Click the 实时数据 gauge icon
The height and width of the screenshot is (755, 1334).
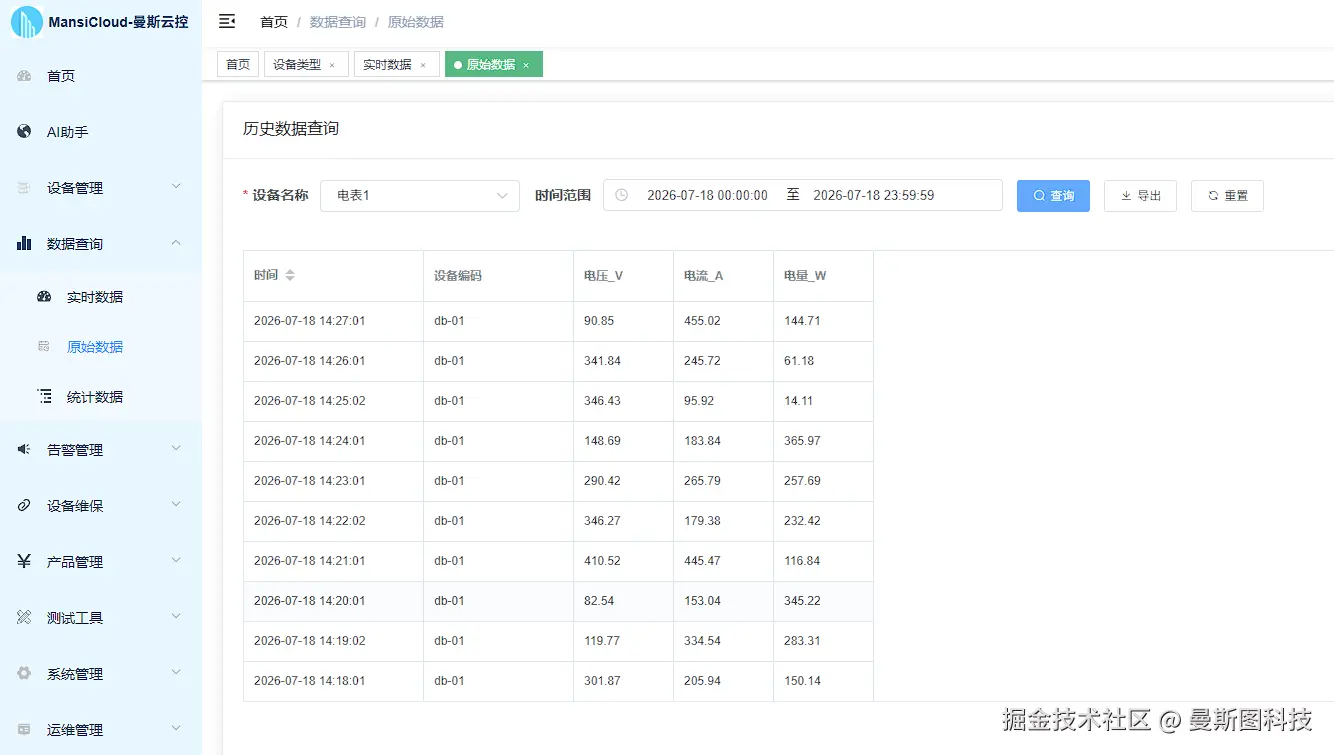tap(44, 297)
